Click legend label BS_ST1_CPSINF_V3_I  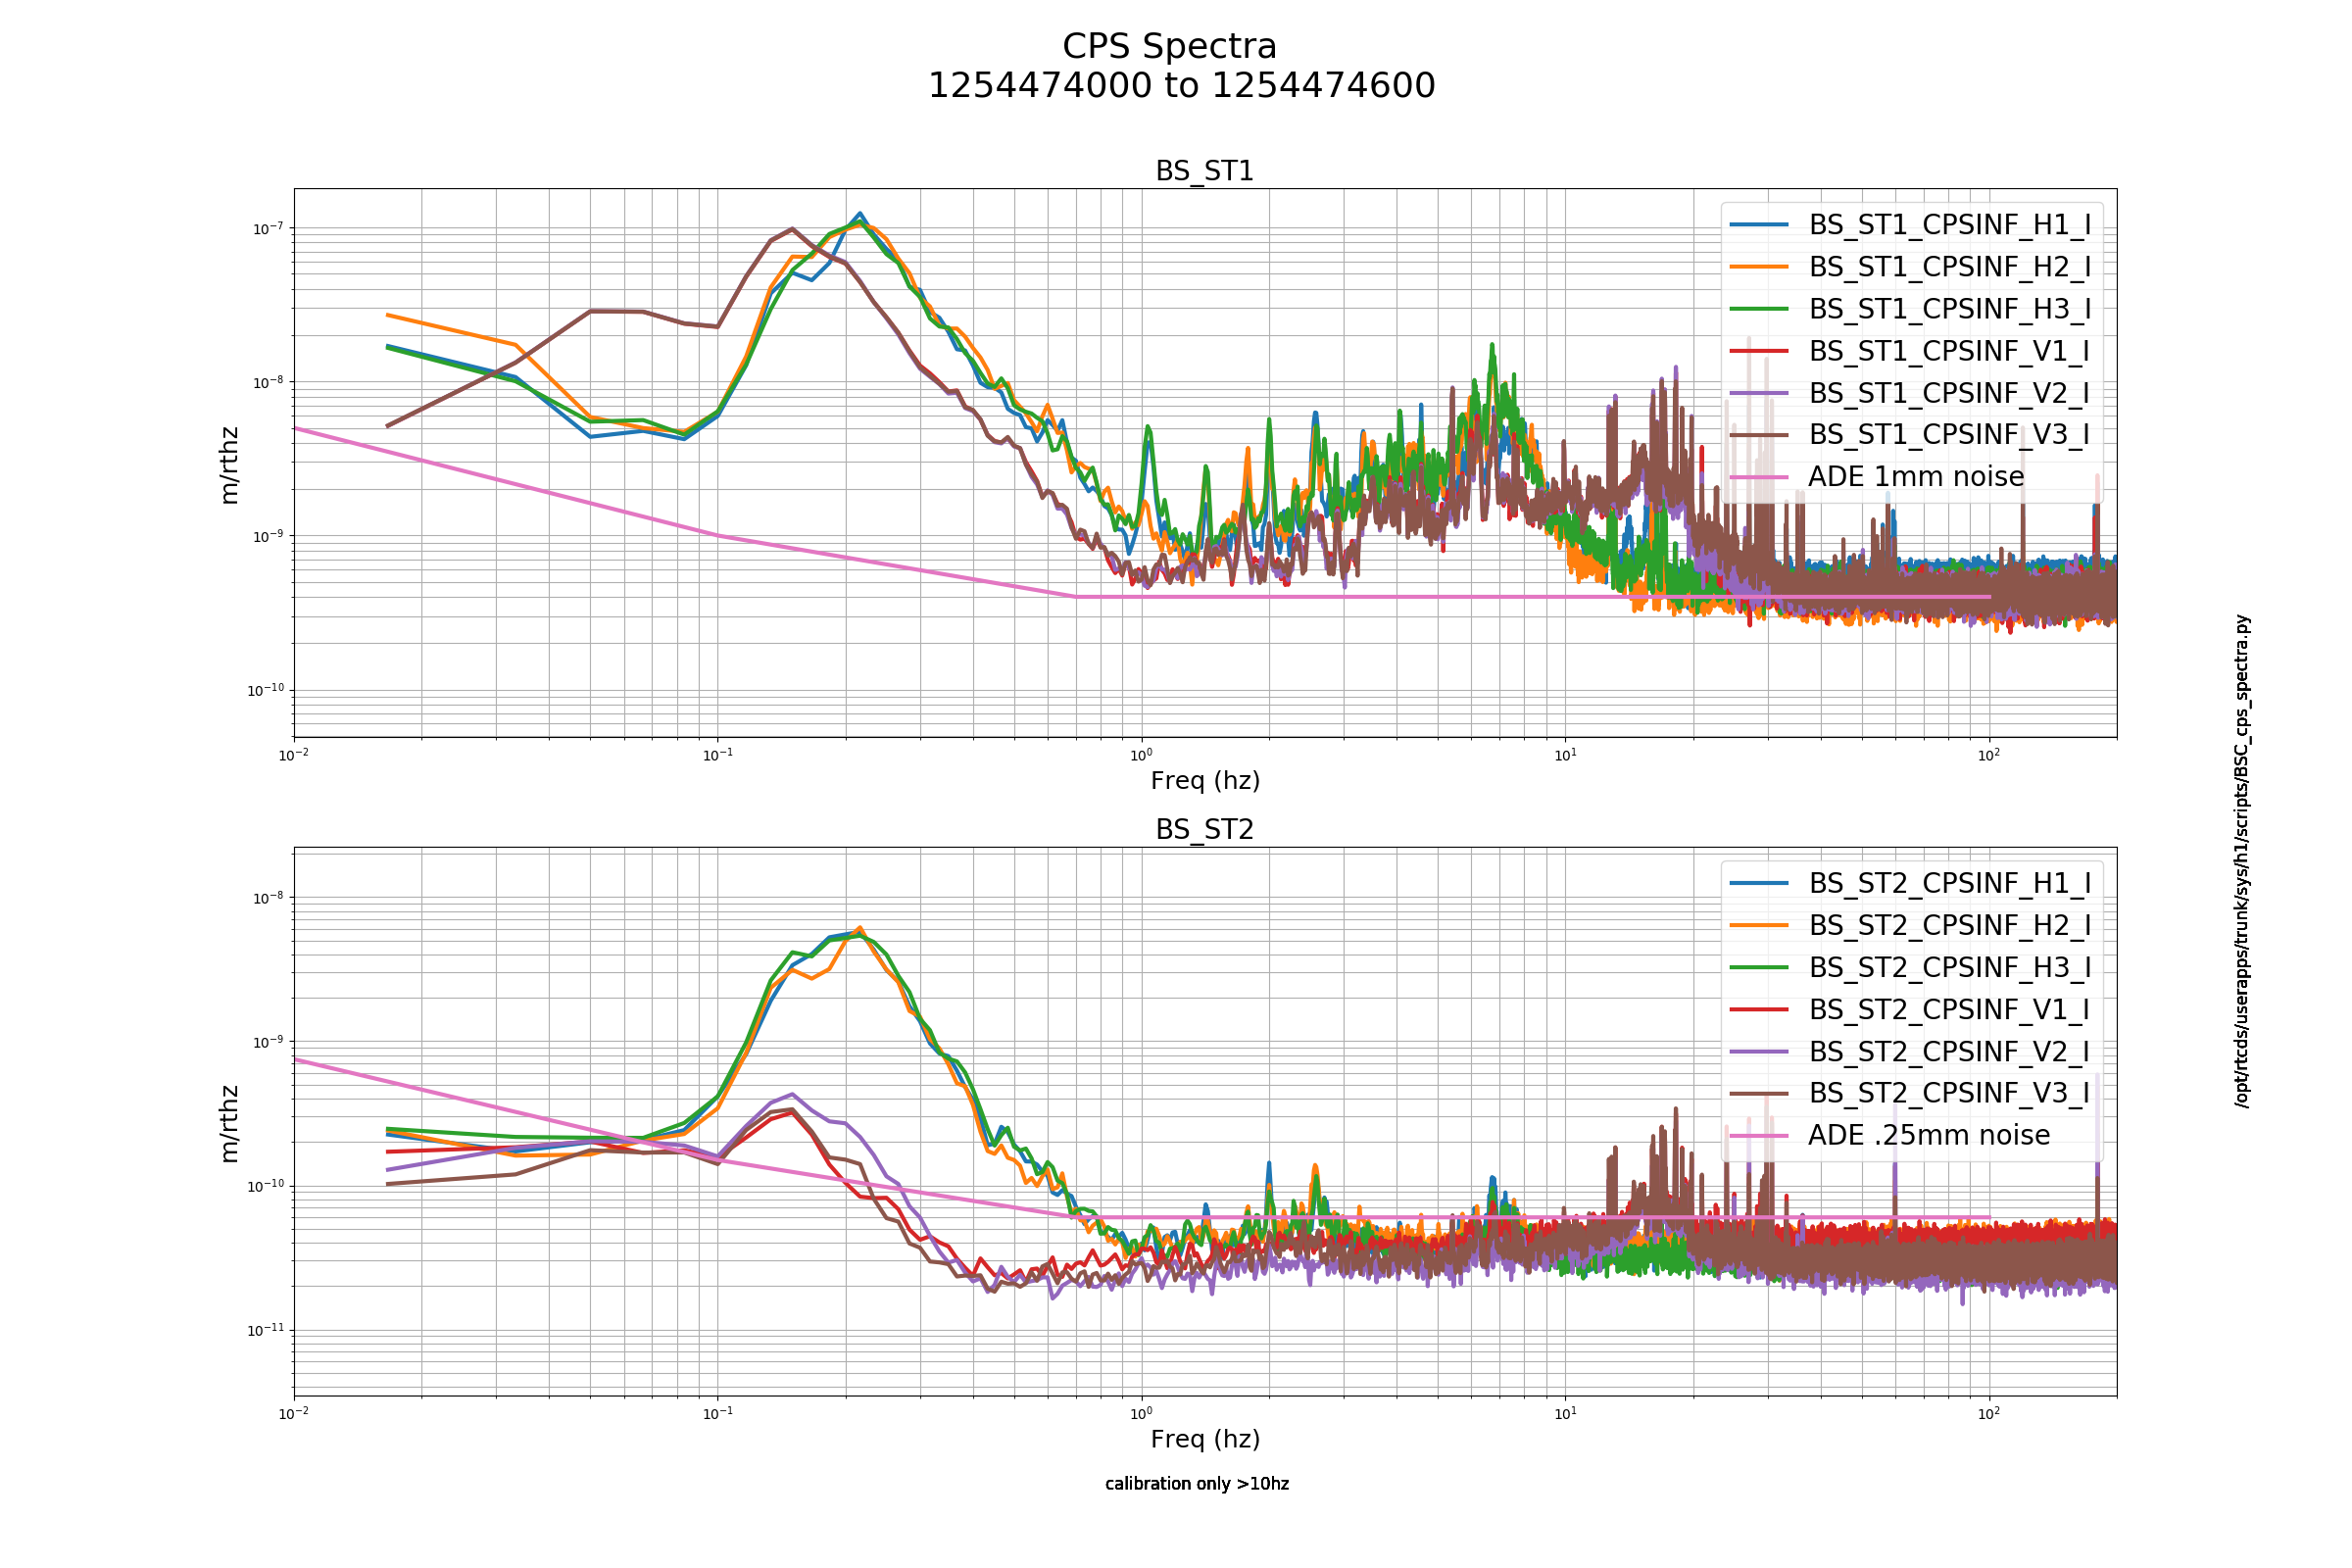click(x=1949, y=434)
